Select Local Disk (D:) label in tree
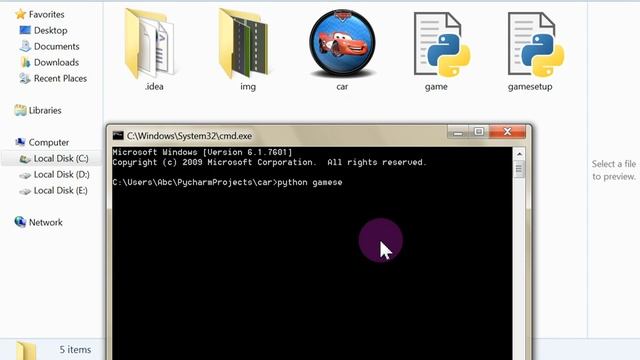Image resolution: width=640 pixels, height=360 pixels. click(62, 174)
